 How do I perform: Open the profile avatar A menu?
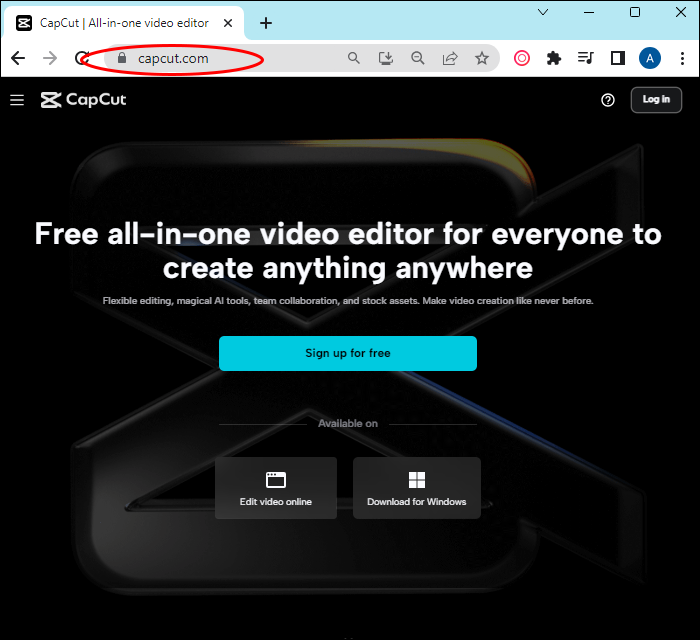click(650, 58)
